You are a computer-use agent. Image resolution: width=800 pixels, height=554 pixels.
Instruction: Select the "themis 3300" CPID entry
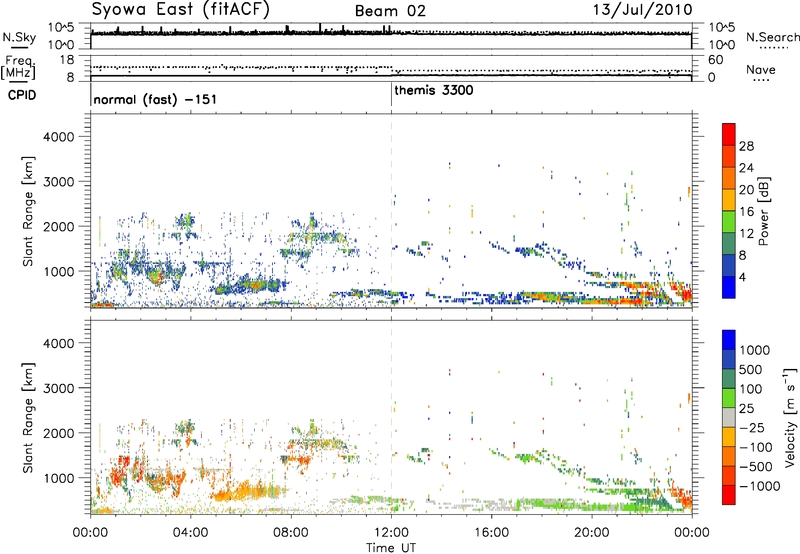(434, 90)
